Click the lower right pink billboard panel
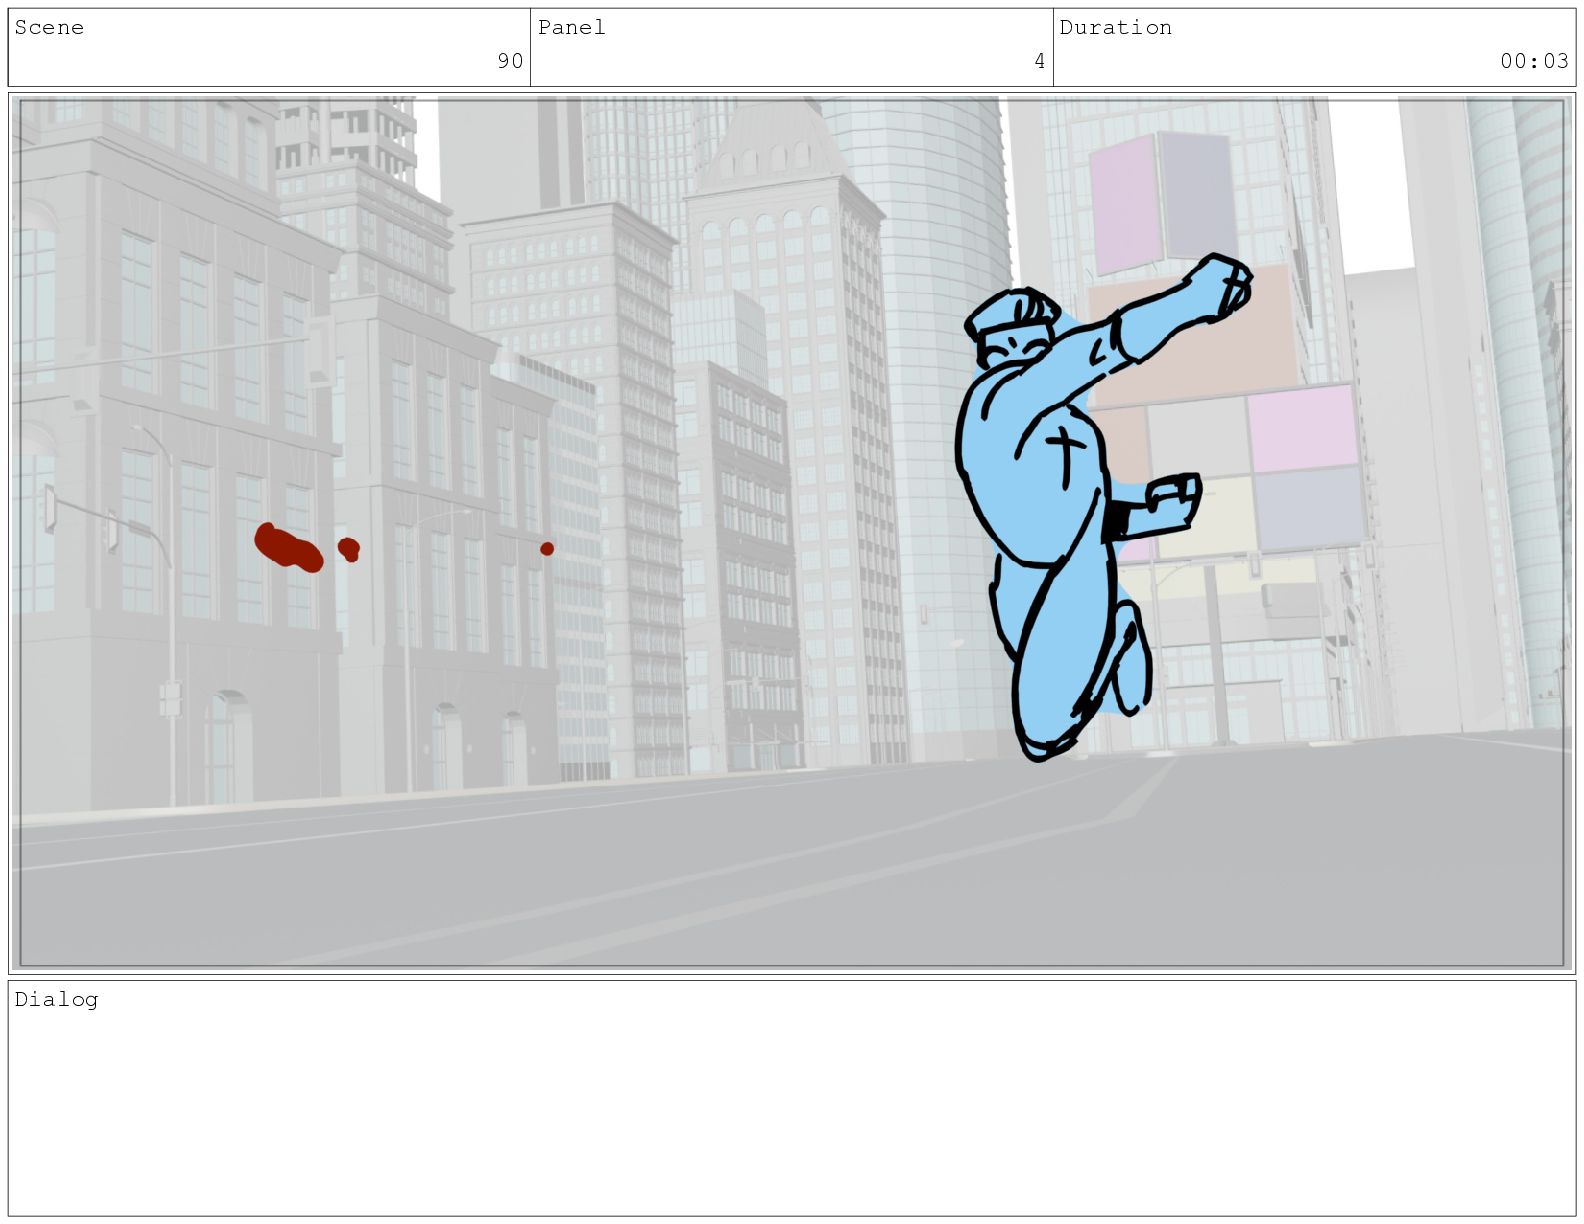 tap(1303, 430)
